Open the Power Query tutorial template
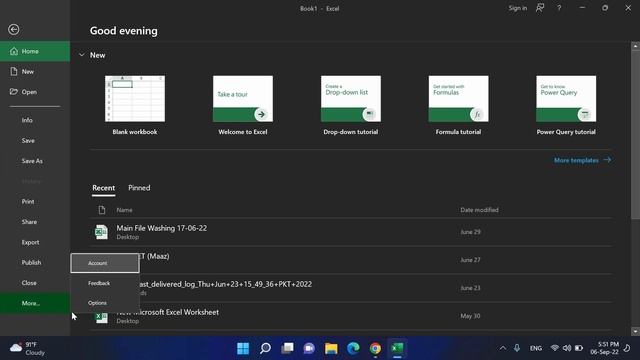The image size is (640, 360). tap(566, 105)
